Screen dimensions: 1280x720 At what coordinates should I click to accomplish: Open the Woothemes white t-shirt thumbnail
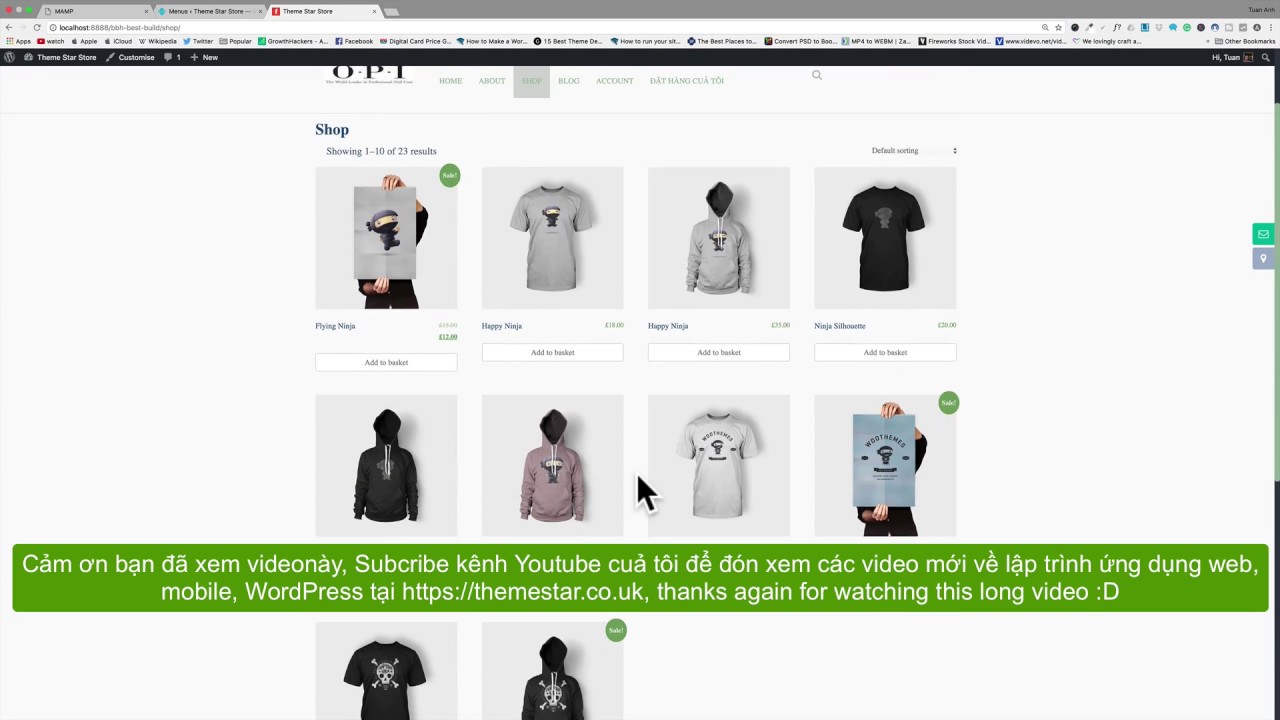[718, 465]
